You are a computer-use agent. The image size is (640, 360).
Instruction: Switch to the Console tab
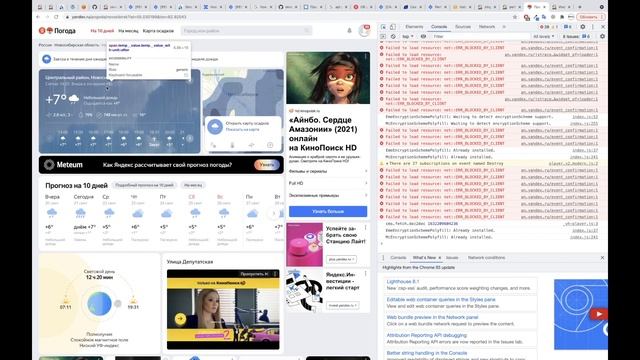[439, 27]
